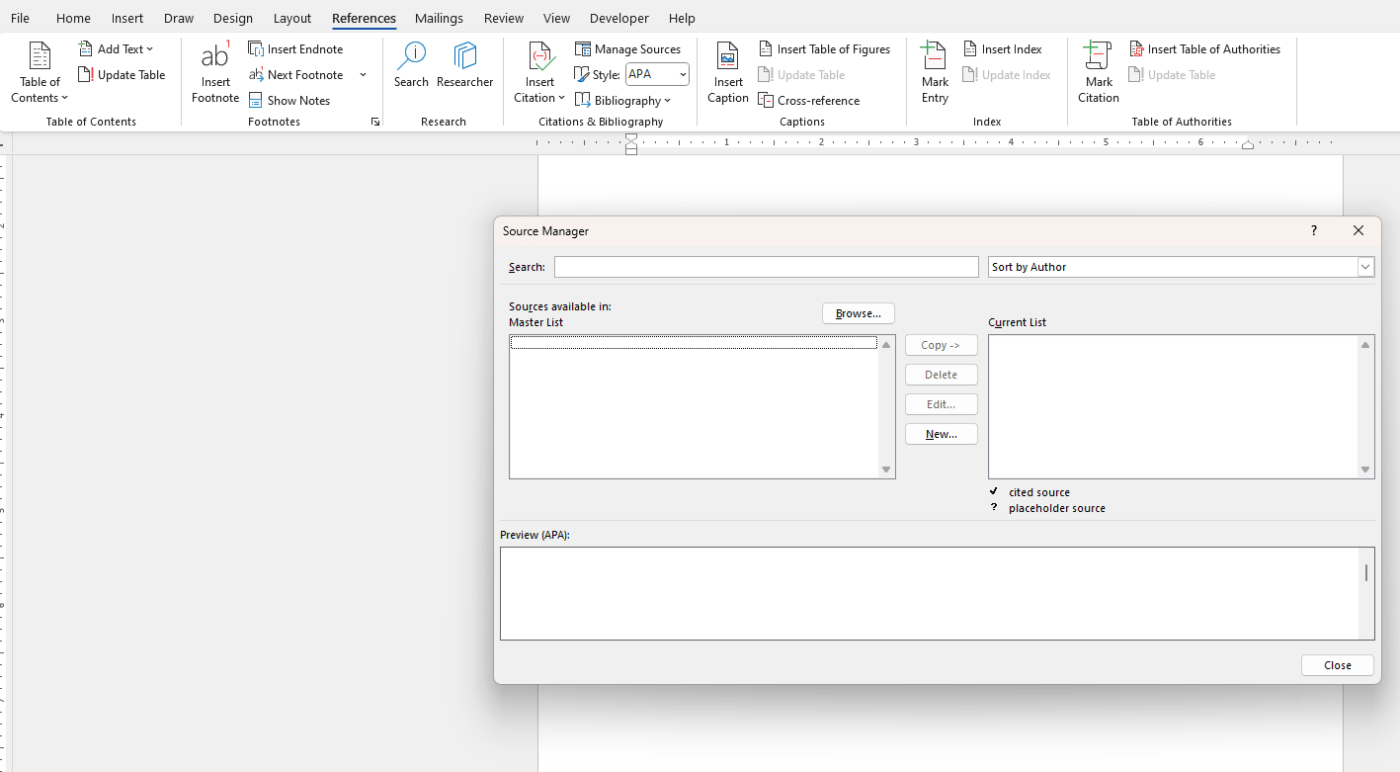Switch to the Mailings tab
The image size is (1400, 772).
coord(439,18)
